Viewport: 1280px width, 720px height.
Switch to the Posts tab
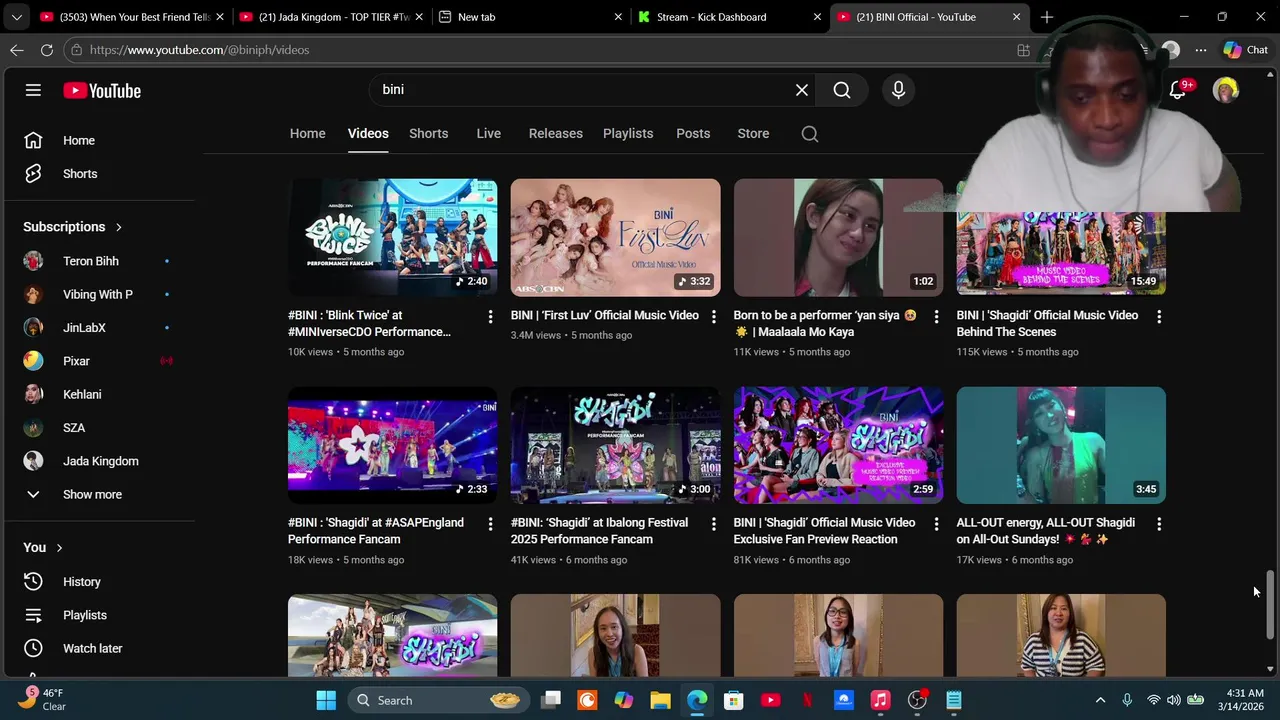tap(693, 134)
